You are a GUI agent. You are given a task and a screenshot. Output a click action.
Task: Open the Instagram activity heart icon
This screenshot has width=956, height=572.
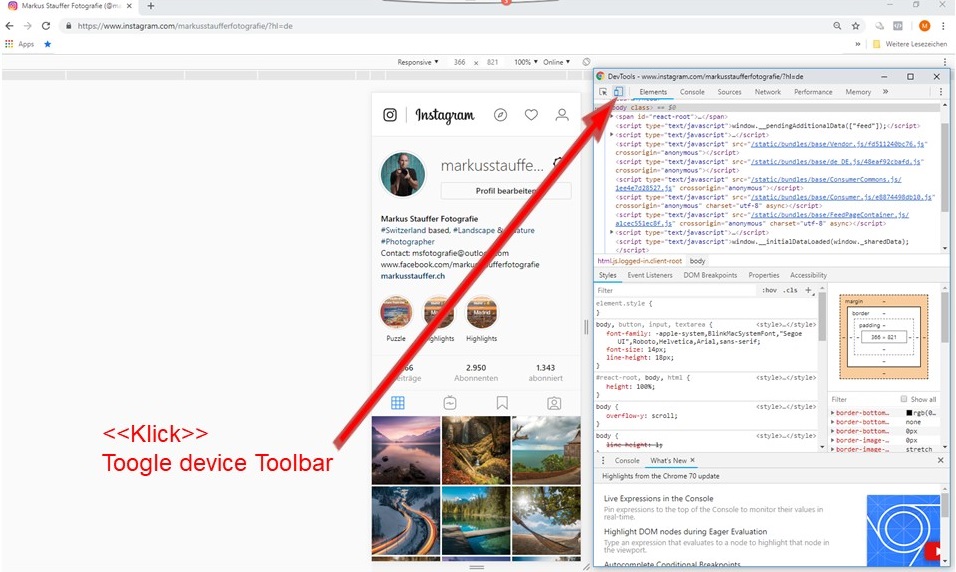tap(531, 115)
